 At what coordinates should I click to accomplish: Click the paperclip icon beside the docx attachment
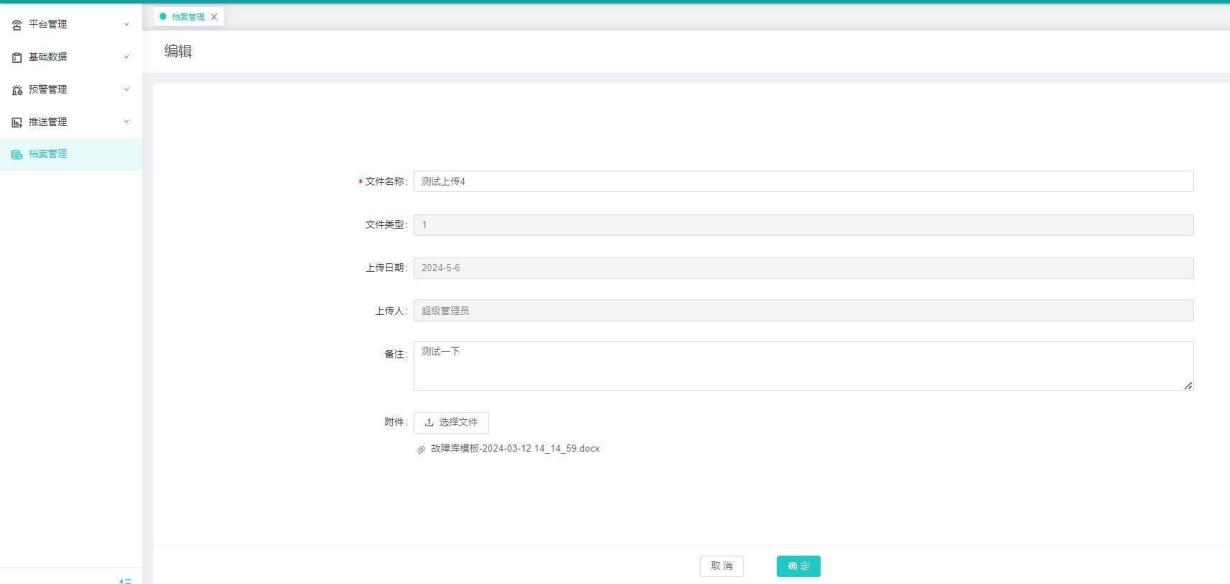(x=422, y=449)
